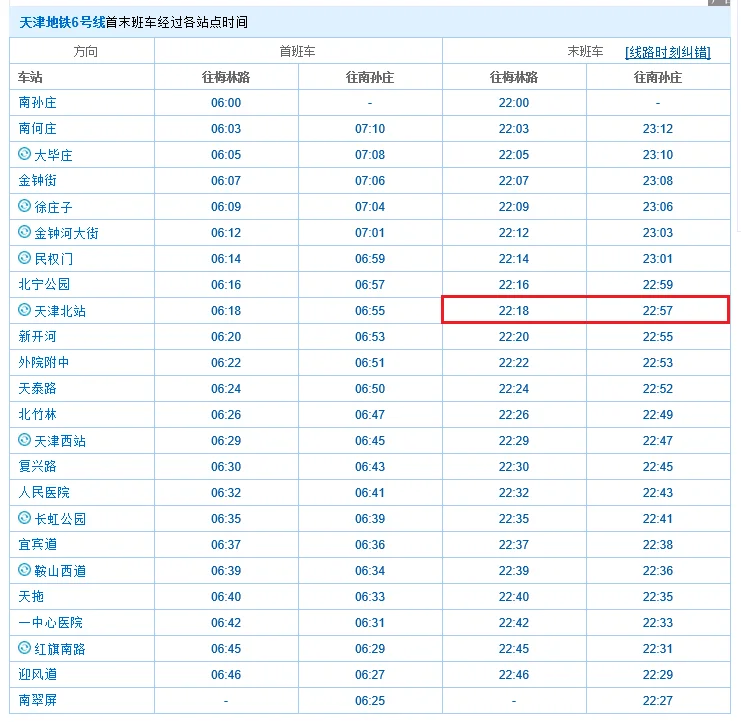Open the 线路时刻纠错 link
Viewport: 741px width, 722px height.
click(x=667, y=52)
